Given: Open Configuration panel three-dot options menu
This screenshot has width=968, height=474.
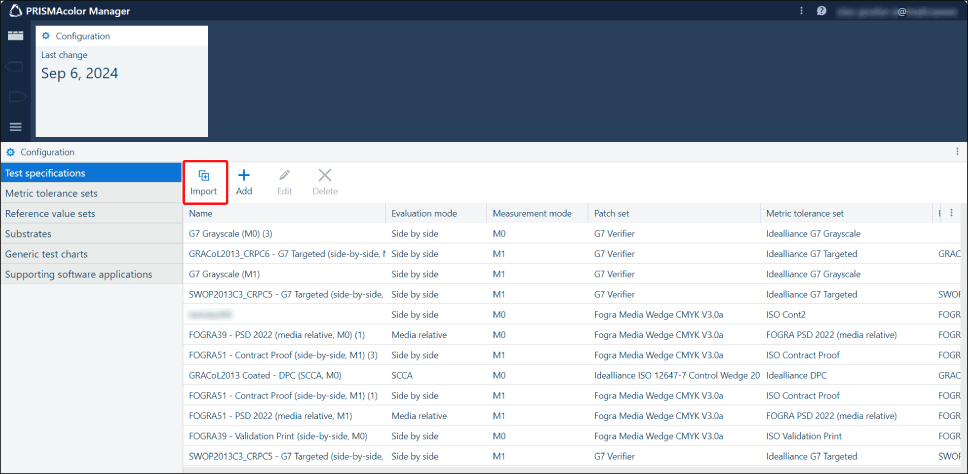Looking at the screenshot, I should click(x=957, y=152).
